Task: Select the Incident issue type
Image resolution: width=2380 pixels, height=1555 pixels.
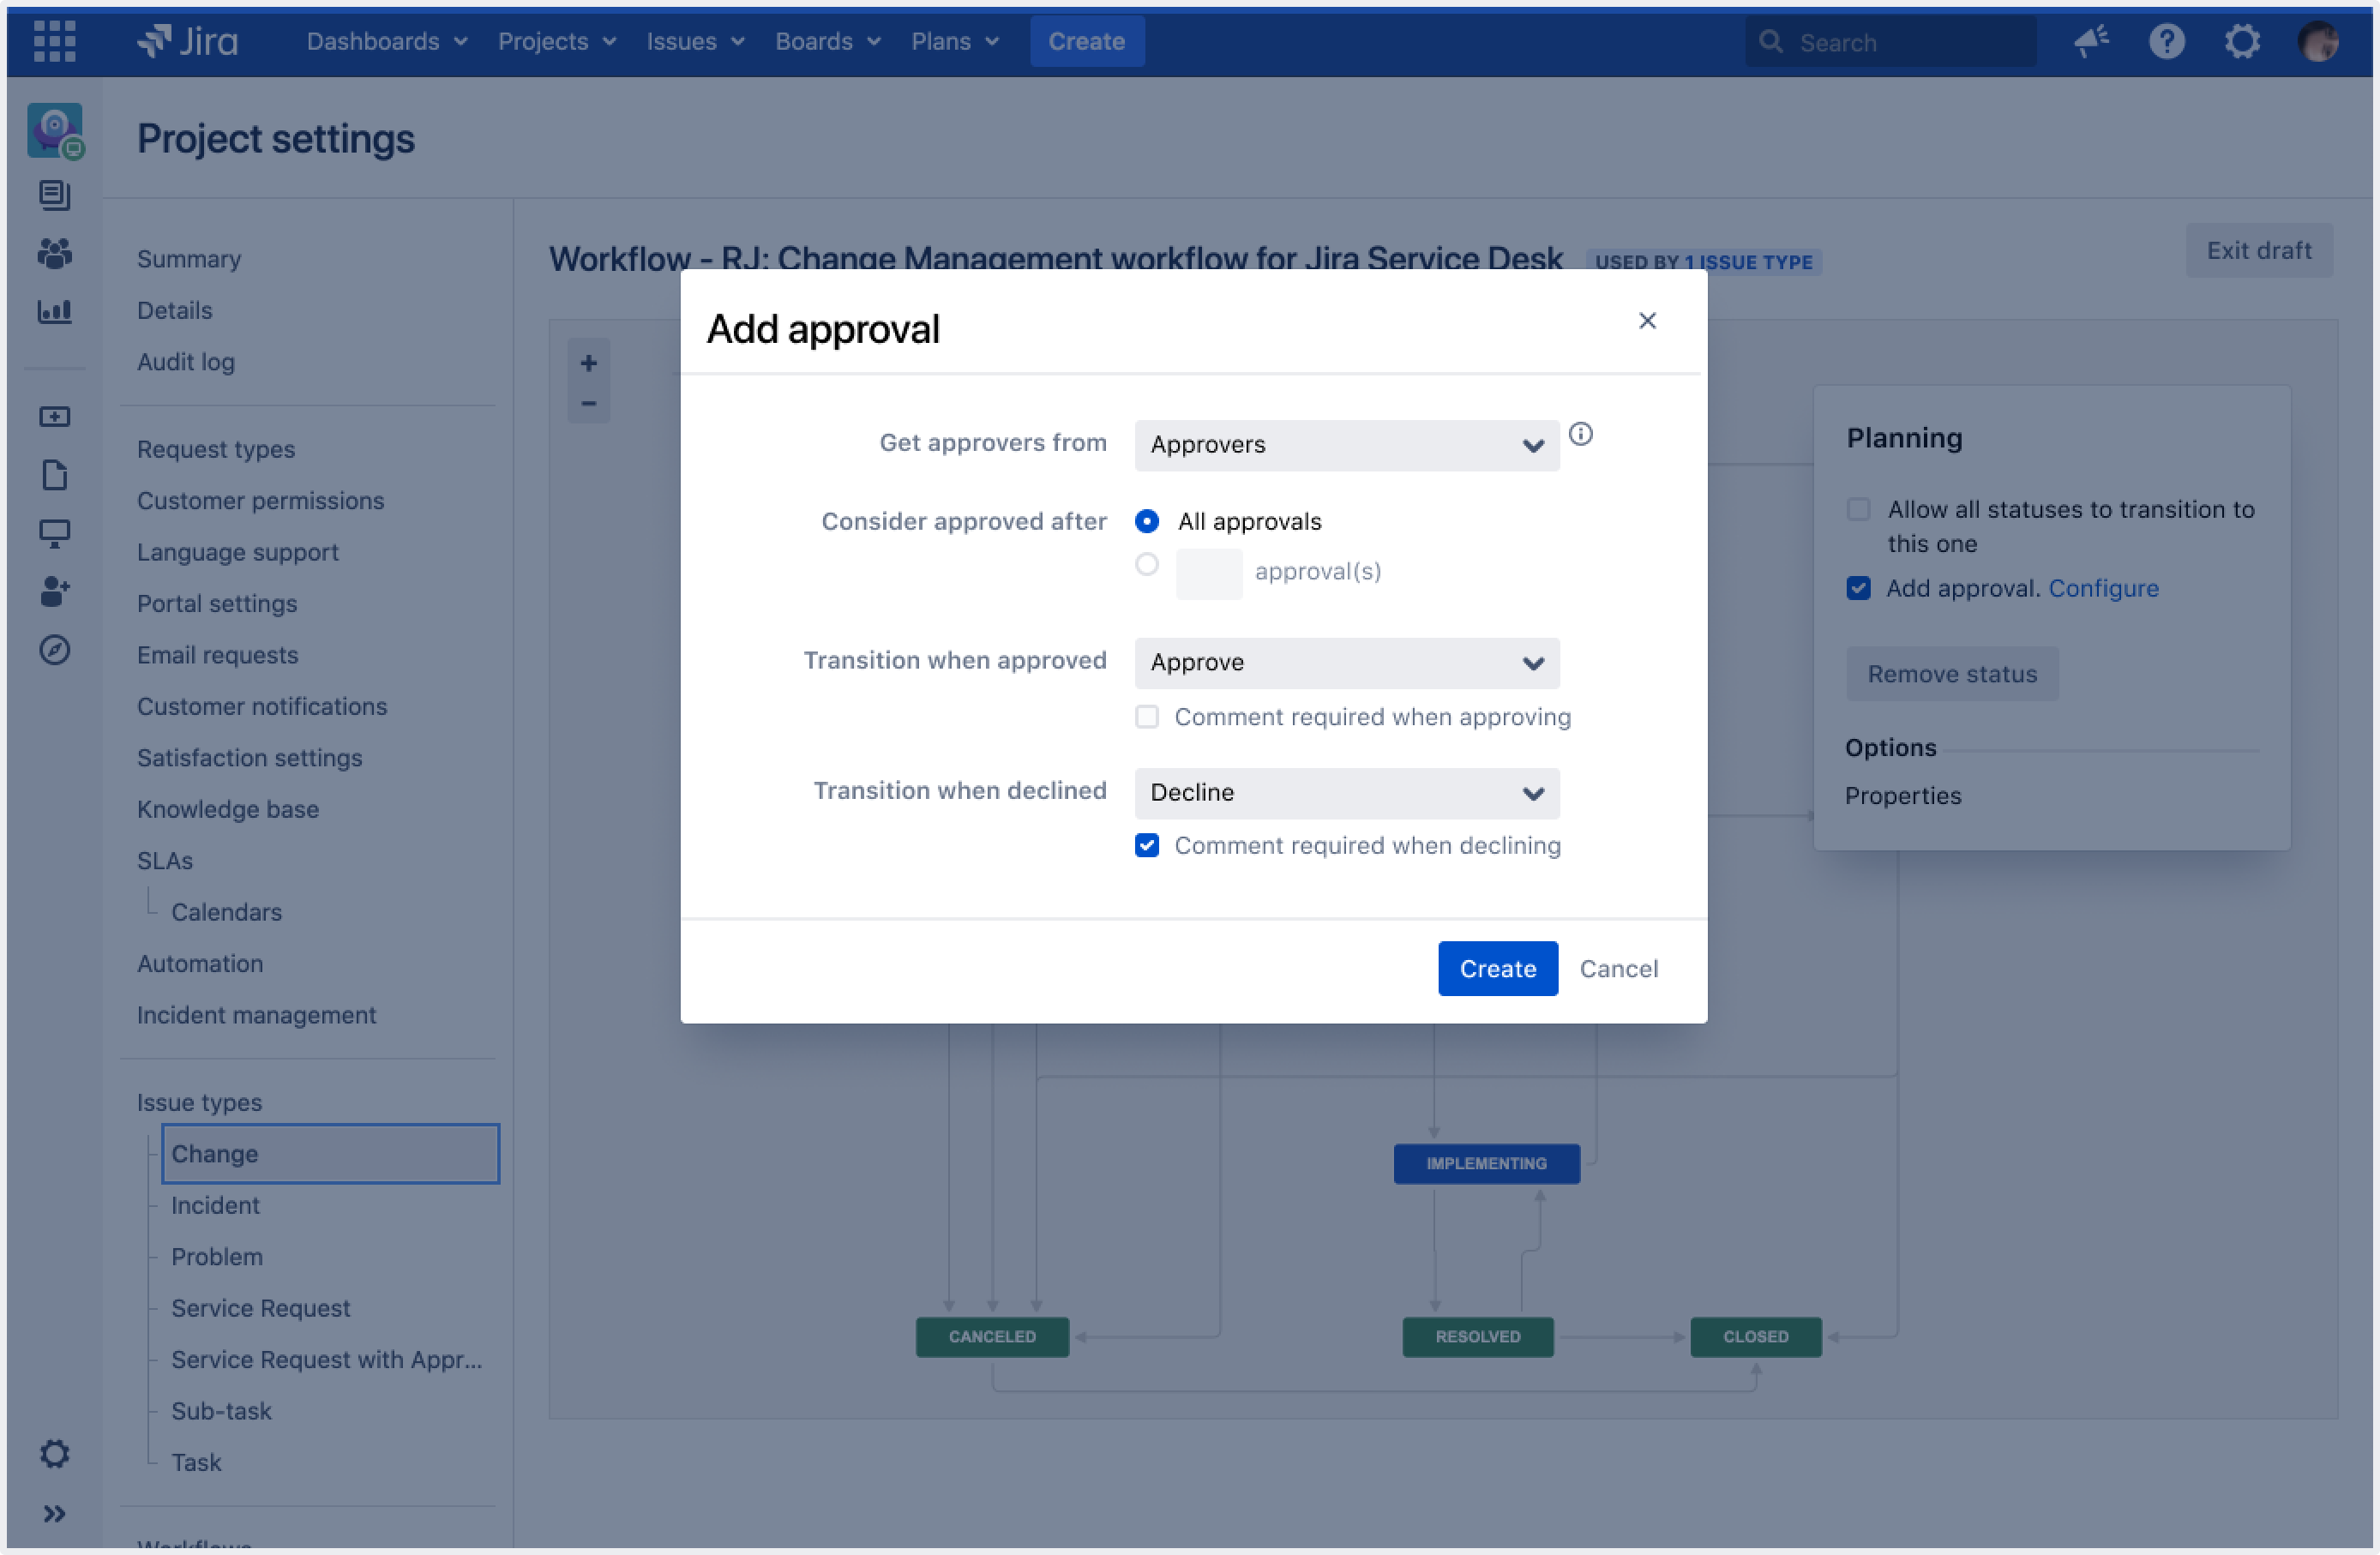Action: 215,1206
